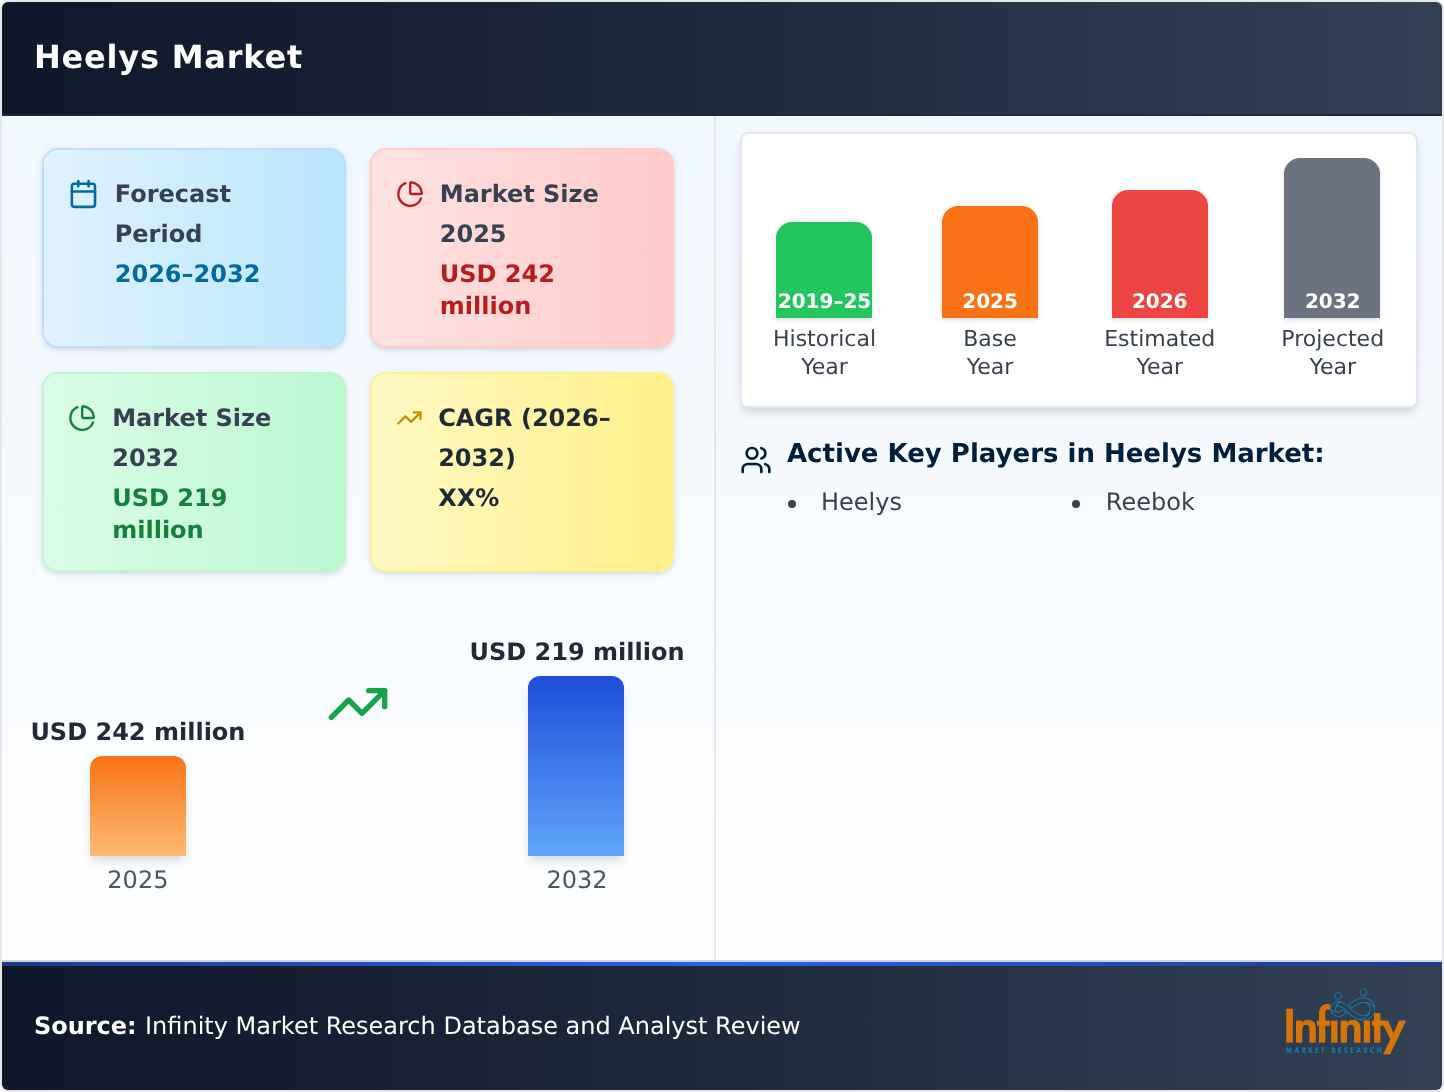1444x1092 pixels.
Task: Click the red pie chart icon for Market Size 2025
Action: (x=410, y=194)
